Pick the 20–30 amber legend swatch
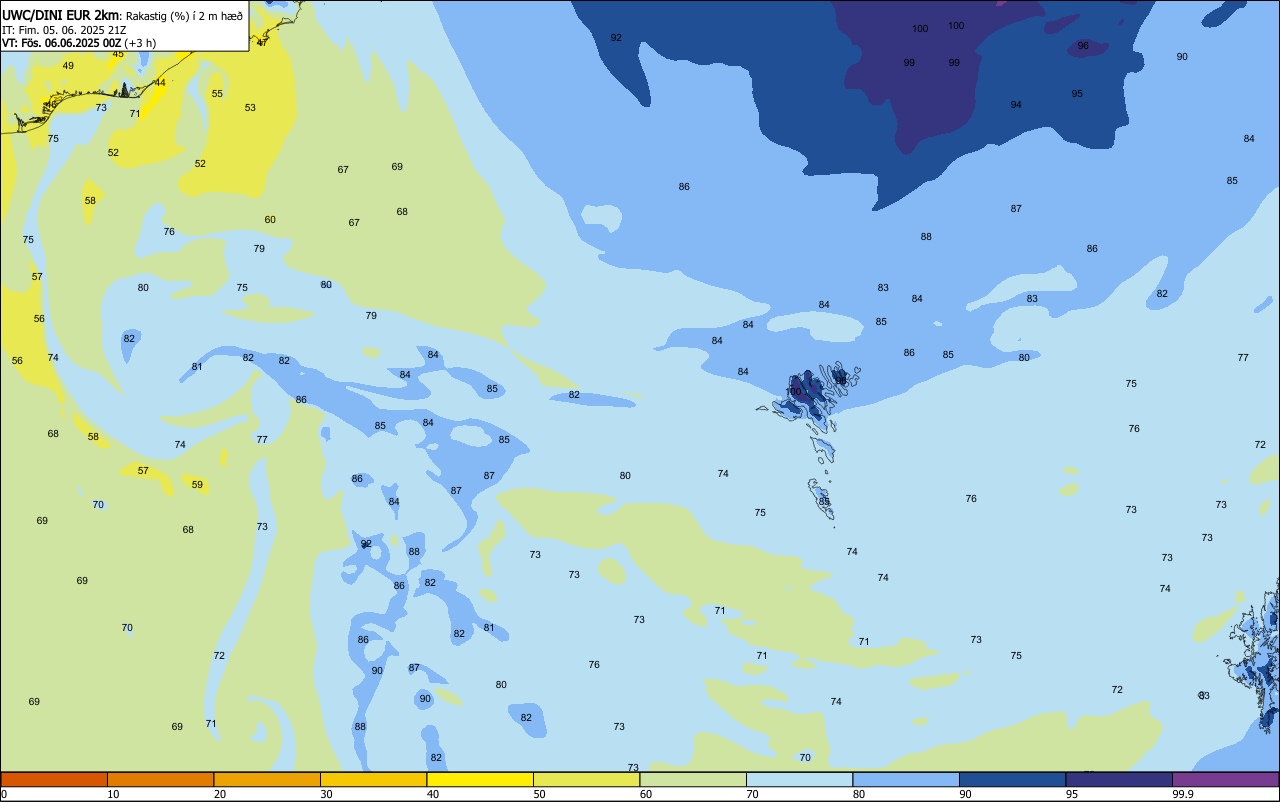This screenshot has height=802, width=1280. (267, 779)
